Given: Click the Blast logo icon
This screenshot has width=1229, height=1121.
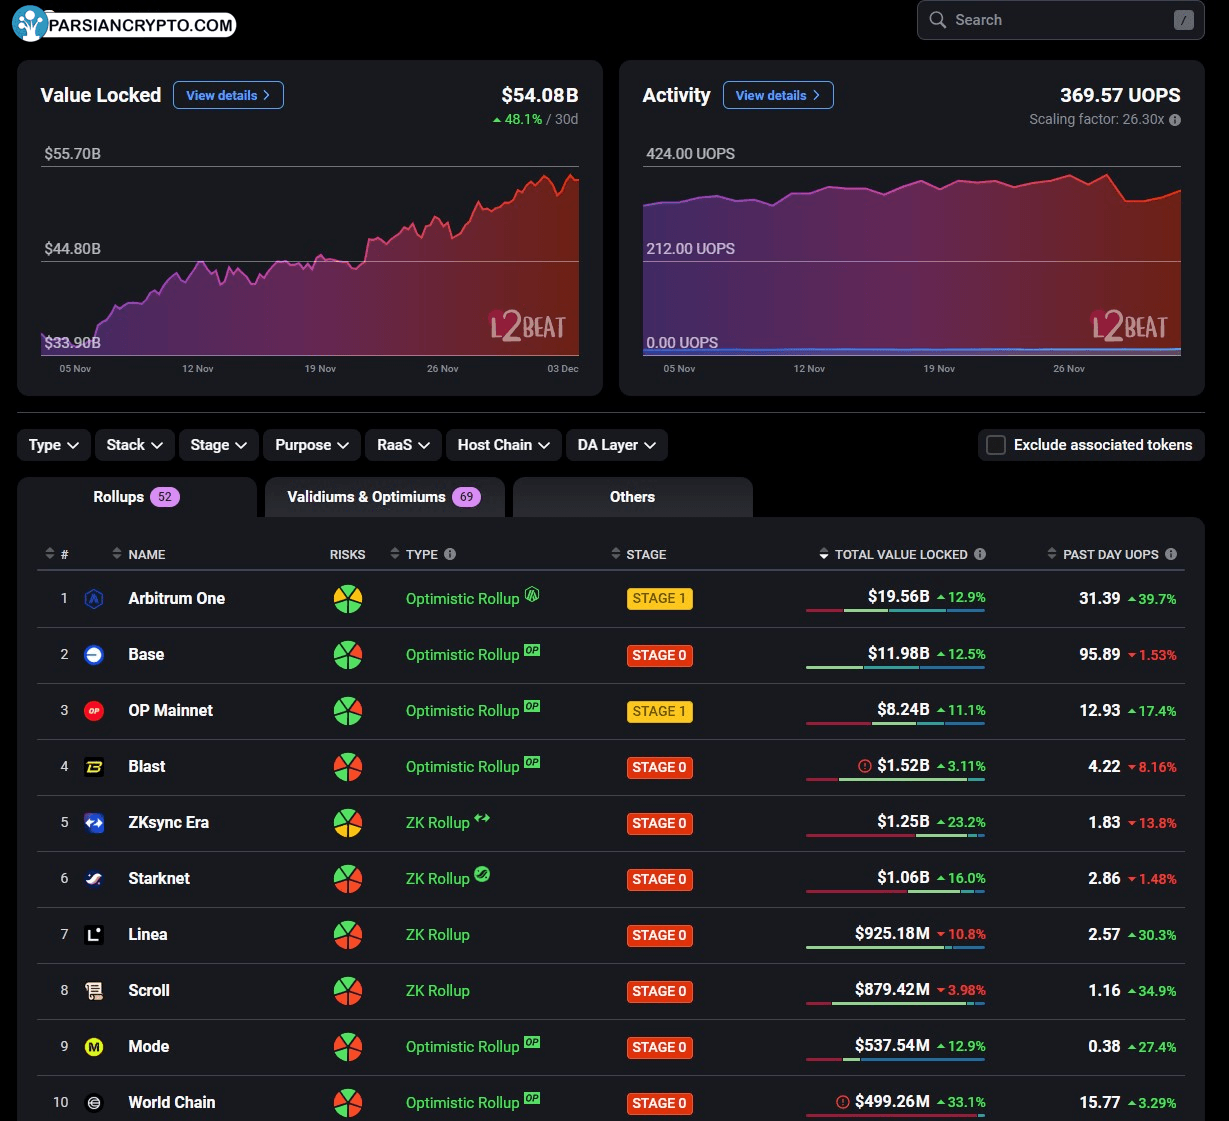Looking at the screenshot, I should point(94,767).
